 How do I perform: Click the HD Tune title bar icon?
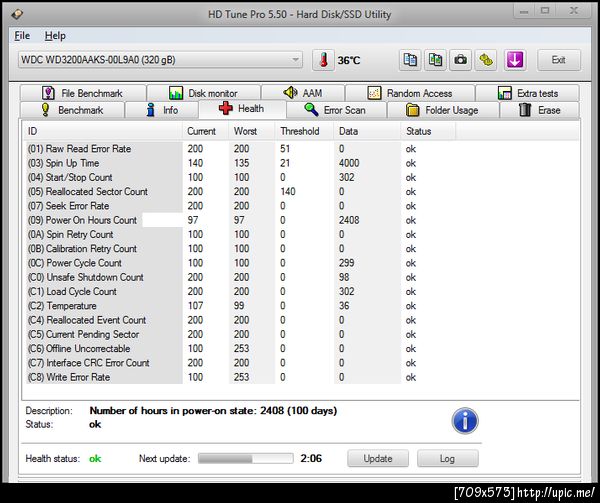[17, 15]
